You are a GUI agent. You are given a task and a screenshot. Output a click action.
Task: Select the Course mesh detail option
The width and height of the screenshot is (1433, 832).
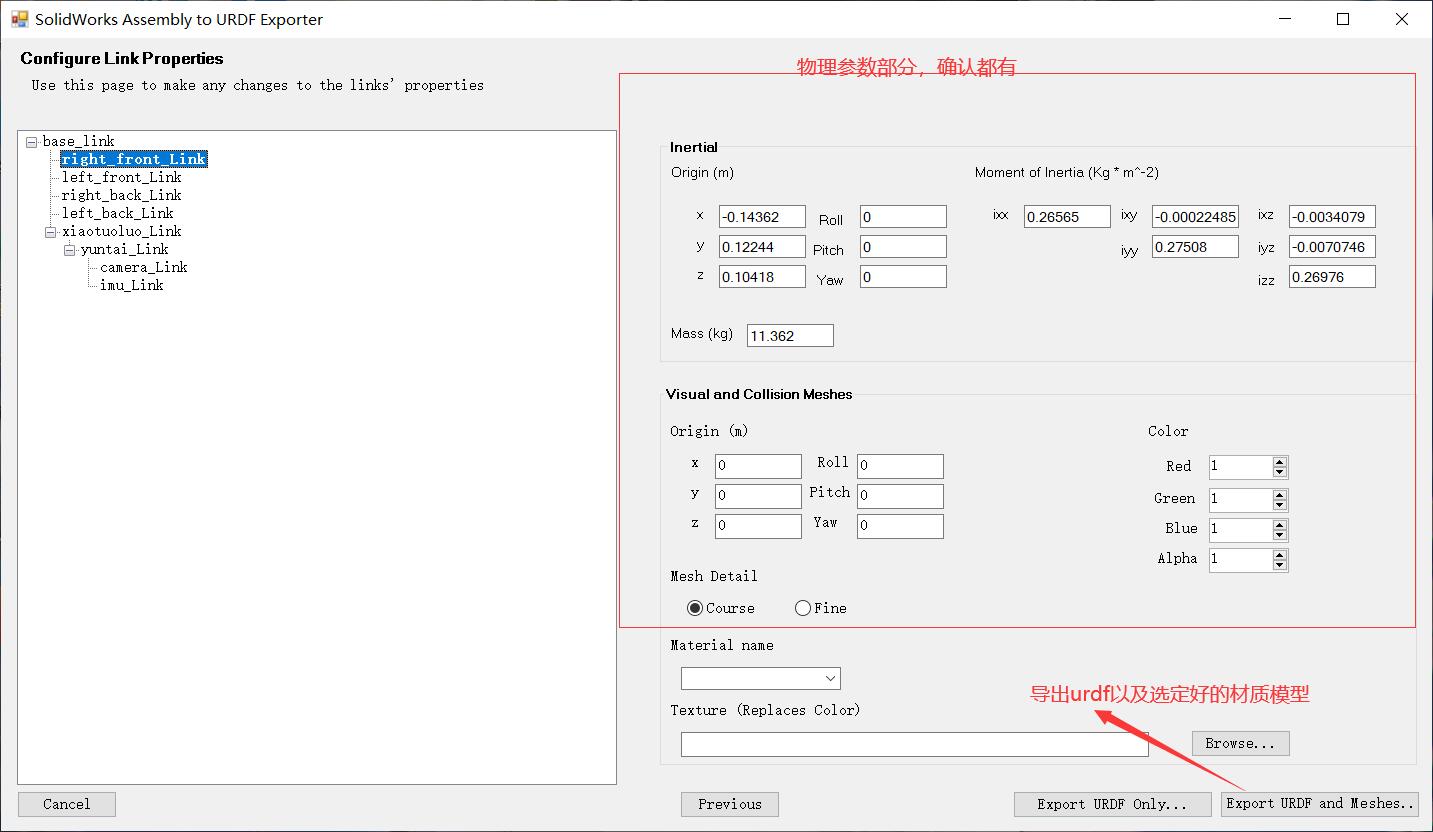[695, 608]
